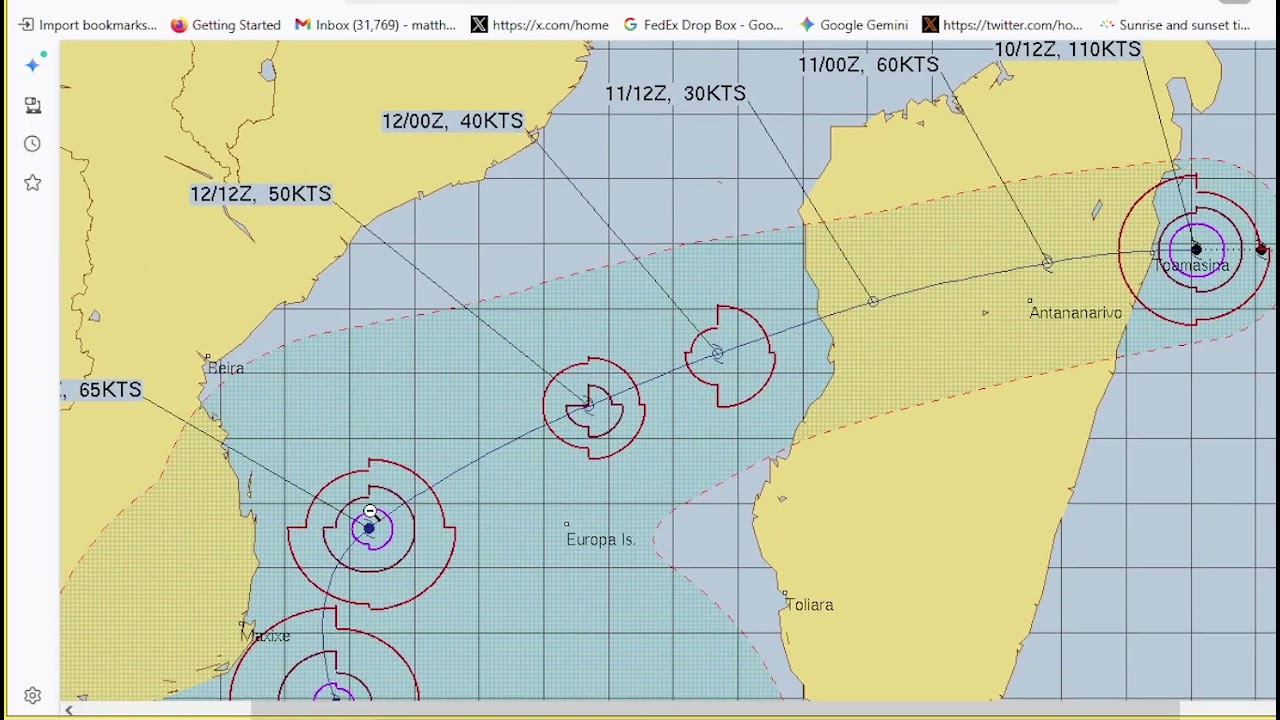Open sidebar settings gear icon
Image resolution: width=1280 pixels, height=720 pixels.
coord(33,696)
